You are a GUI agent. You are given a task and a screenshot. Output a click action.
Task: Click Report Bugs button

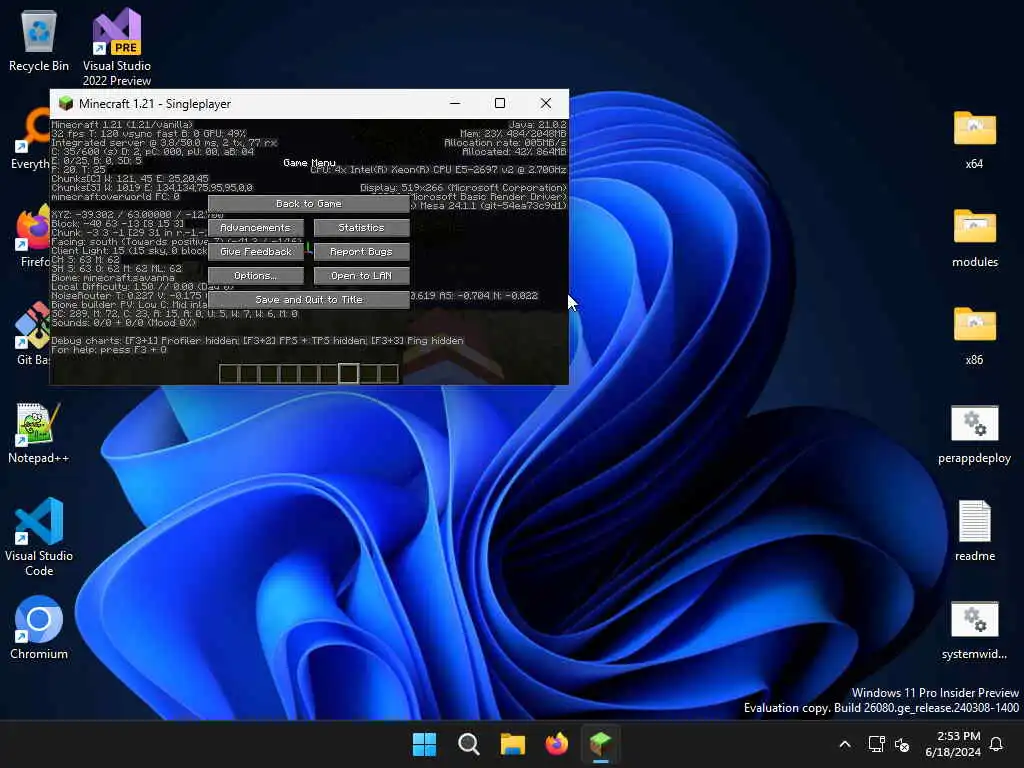pos(361,252)
